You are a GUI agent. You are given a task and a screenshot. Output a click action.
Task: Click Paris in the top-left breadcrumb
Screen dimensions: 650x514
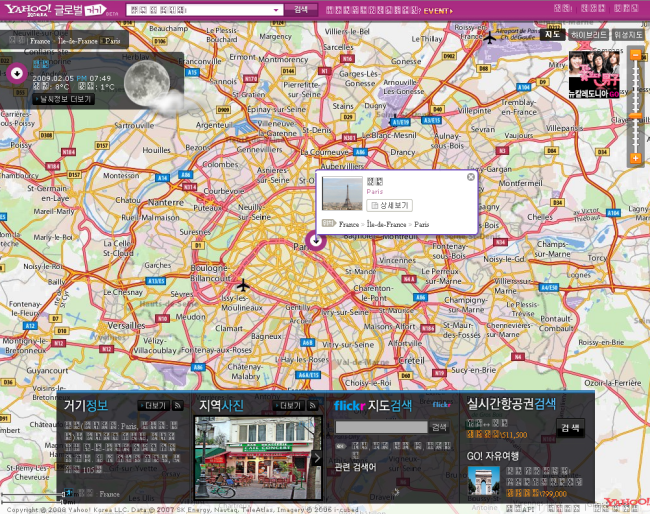[x=112, y=41]
